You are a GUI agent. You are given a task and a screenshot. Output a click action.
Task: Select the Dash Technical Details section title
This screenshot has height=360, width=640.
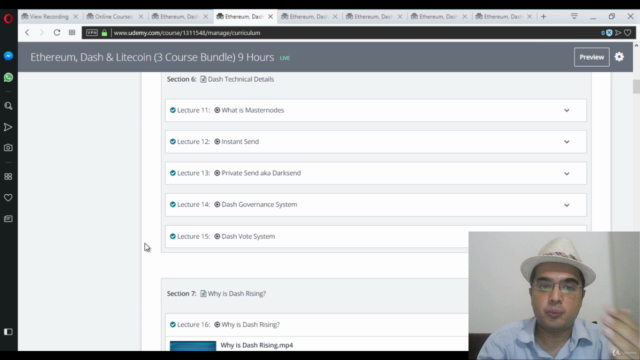click(241, 79)
